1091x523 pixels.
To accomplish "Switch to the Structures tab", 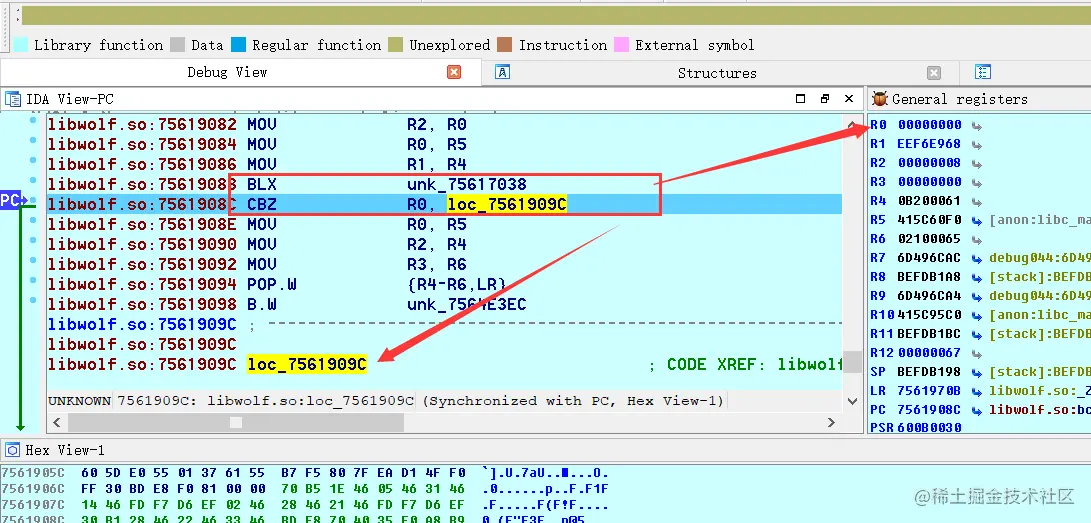I will pyautogui.click(x=717, y=73).
